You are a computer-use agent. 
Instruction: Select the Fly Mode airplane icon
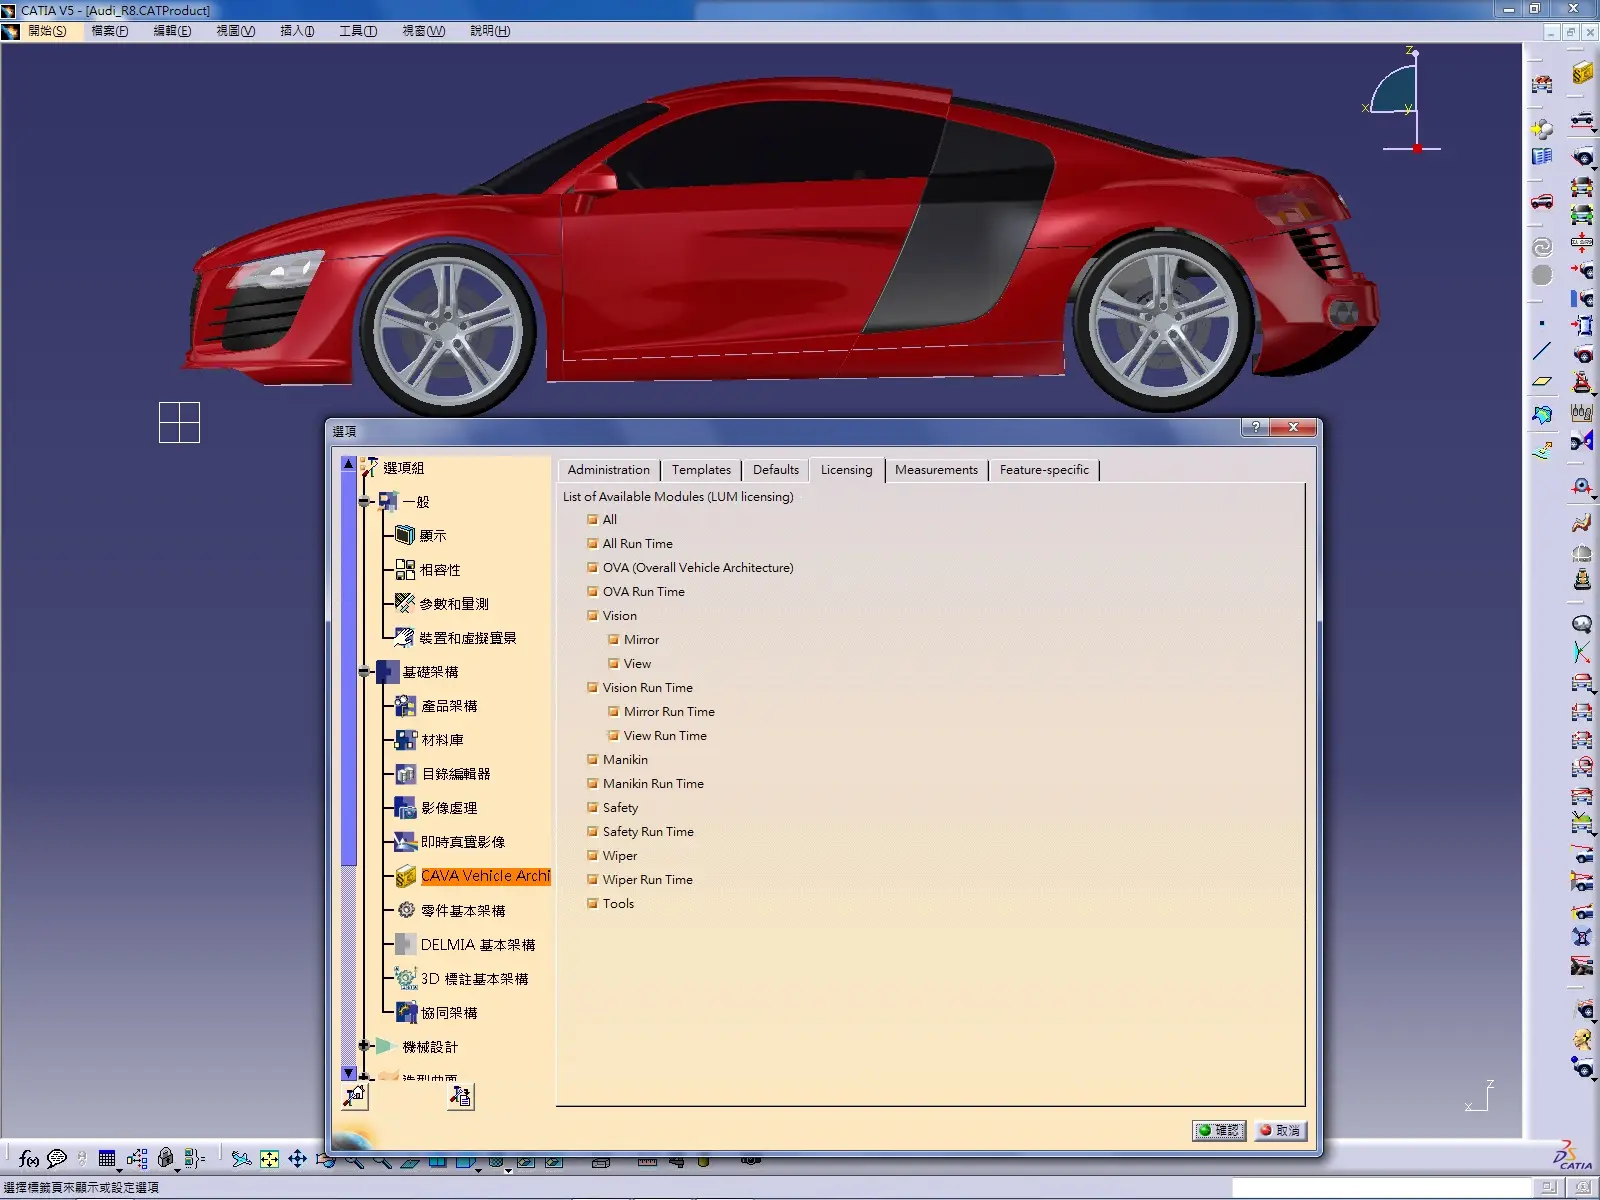(241, 1159)
